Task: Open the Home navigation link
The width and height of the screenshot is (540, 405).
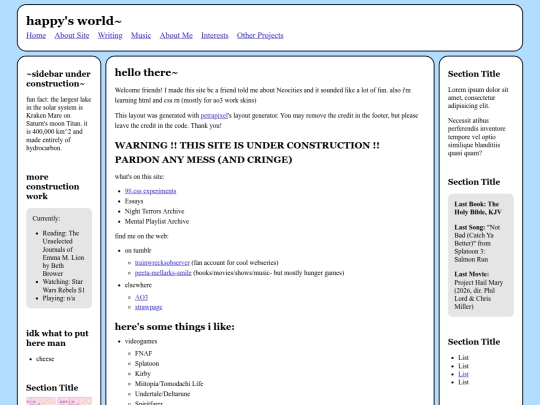Action: pos(36,35)
